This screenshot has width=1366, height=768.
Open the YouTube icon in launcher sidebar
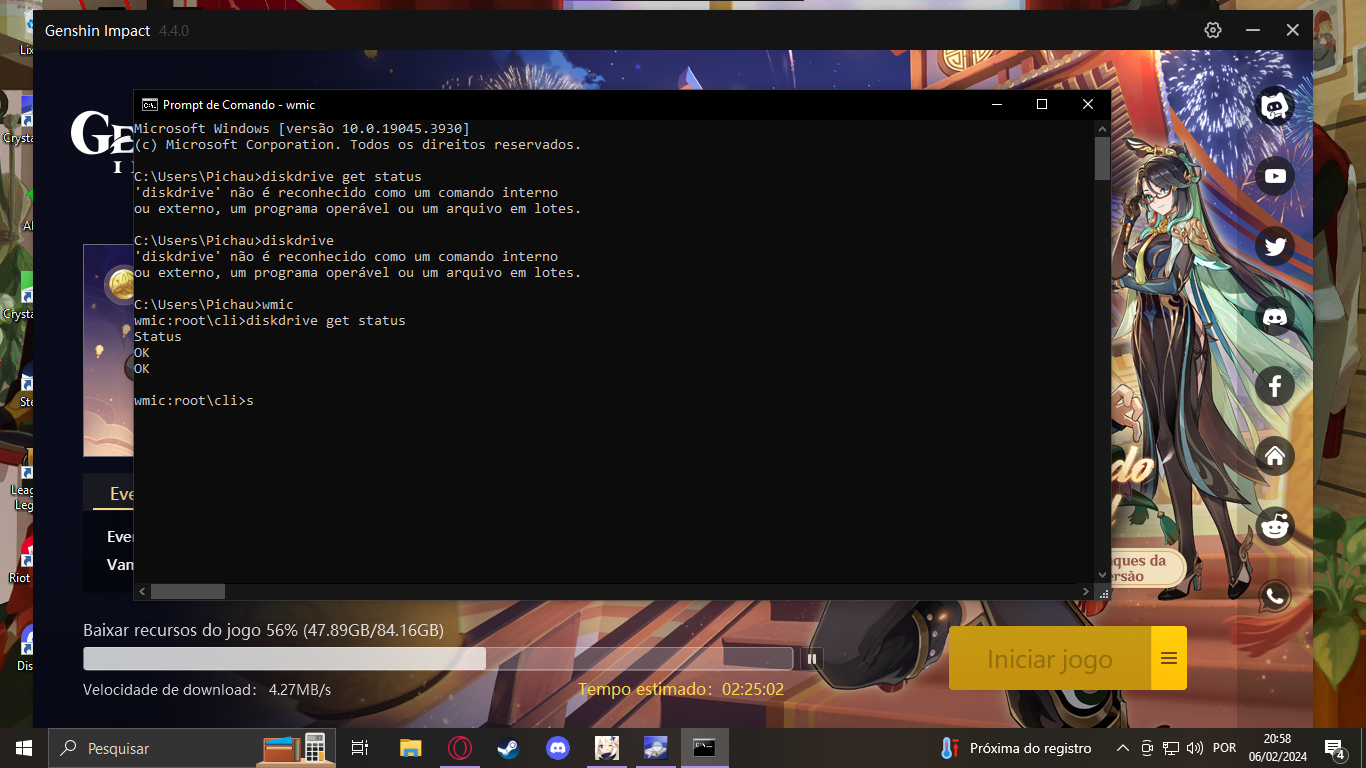[1275, 176]
